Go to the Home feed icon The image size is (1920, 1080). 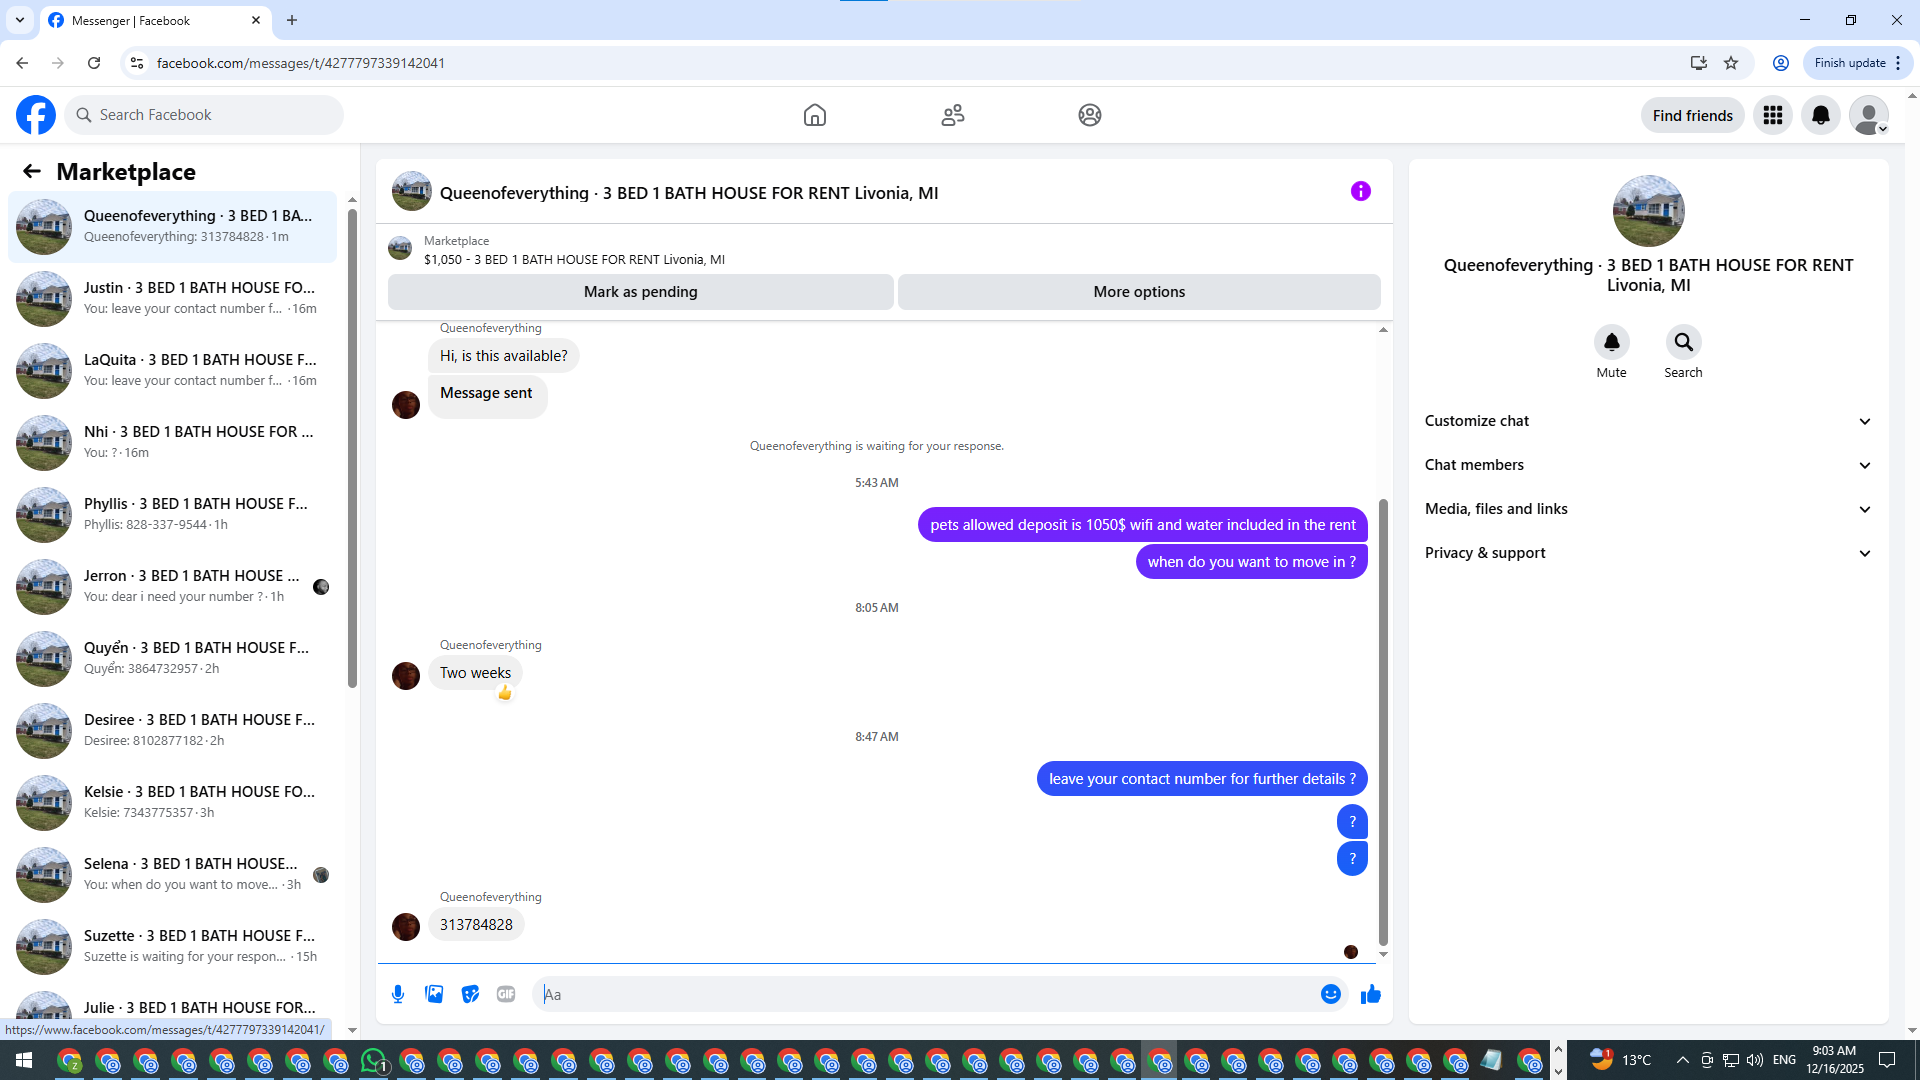click(815, 115)
